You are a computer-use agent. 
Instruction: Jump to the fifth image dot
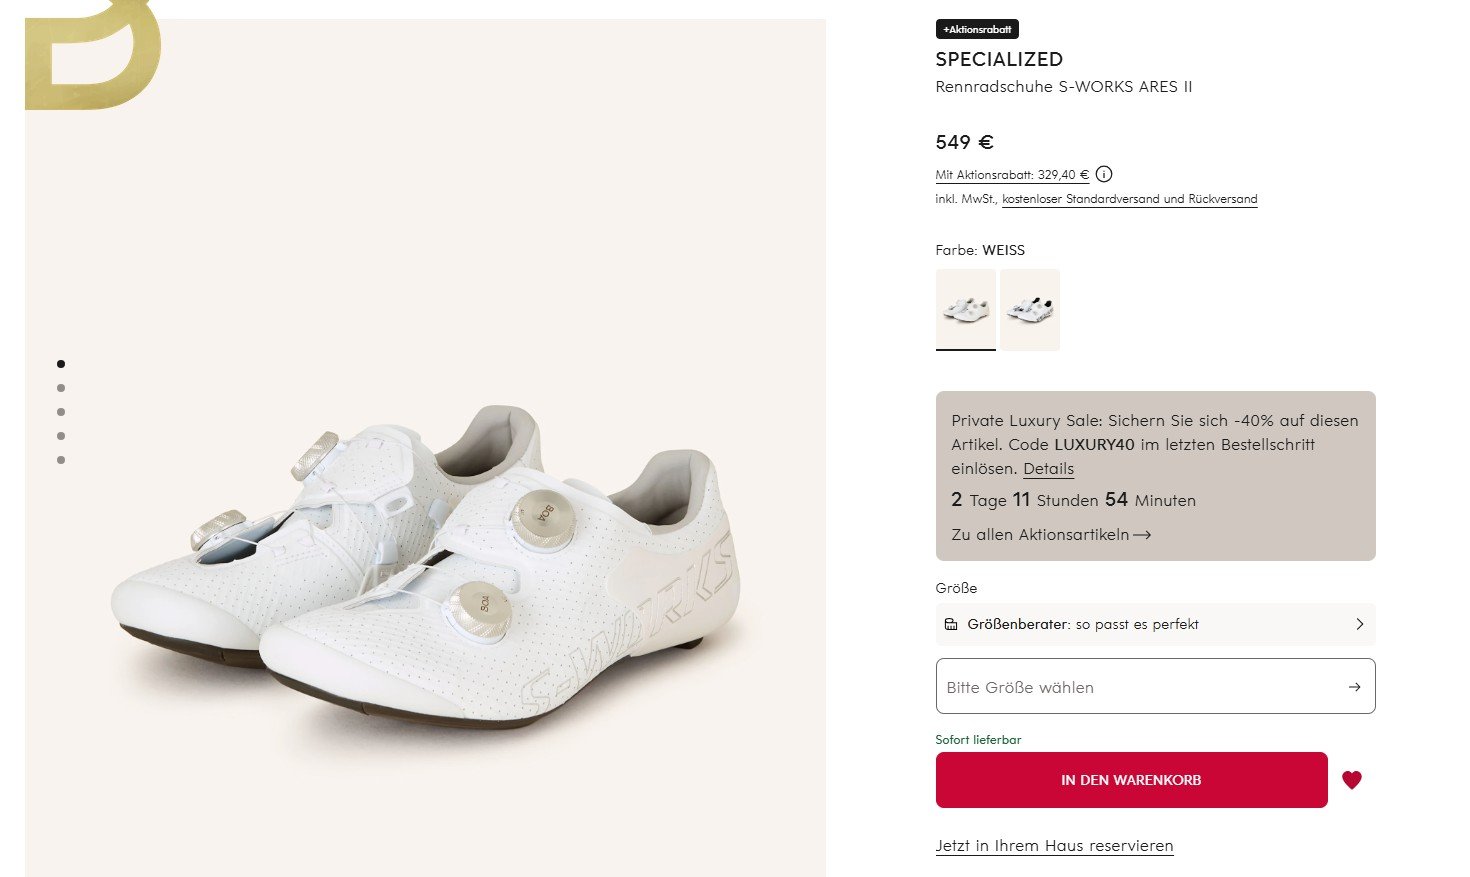coord(61,460)
